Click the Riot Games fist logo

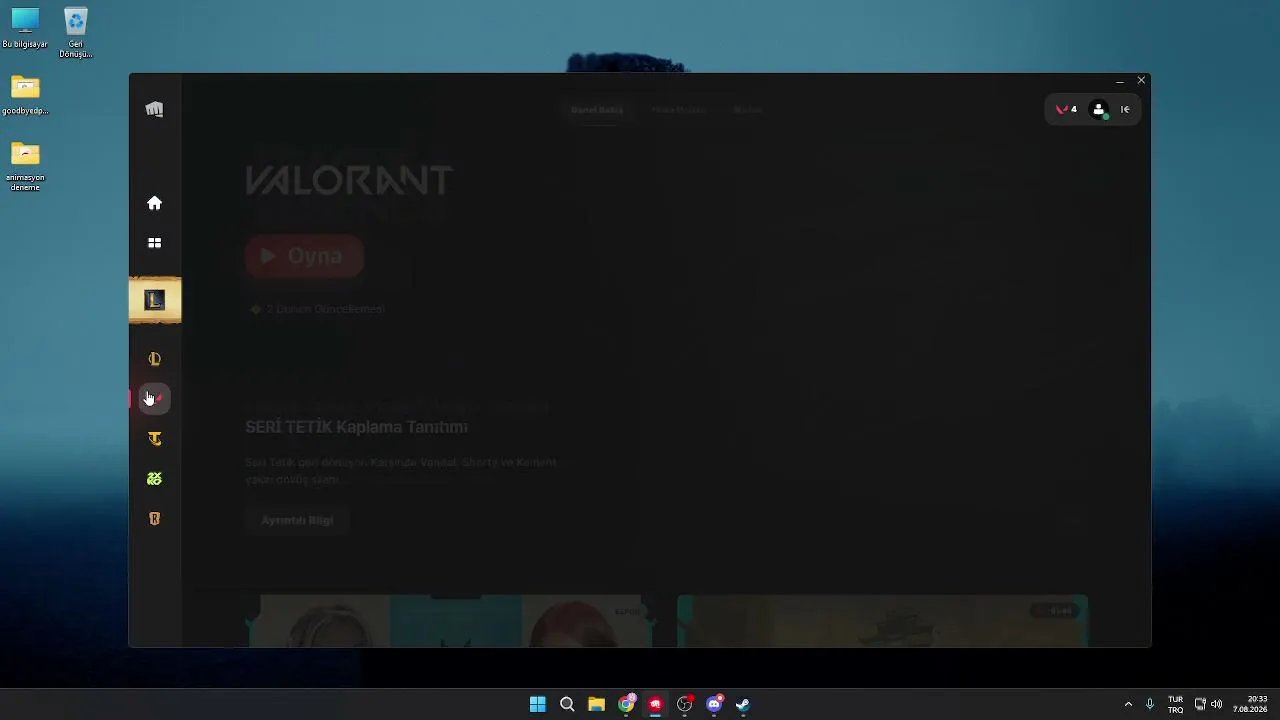pyautogui.click(x=154, y=109)
